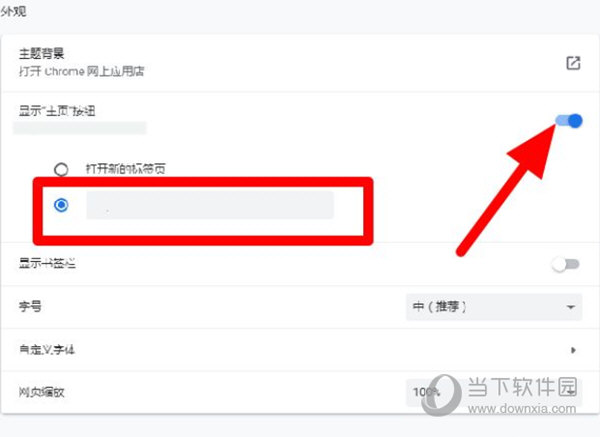Click the 打开新的标签页 option label
Image resolution: width=600 pixels, height=437 pixels.
coord(126,169)
